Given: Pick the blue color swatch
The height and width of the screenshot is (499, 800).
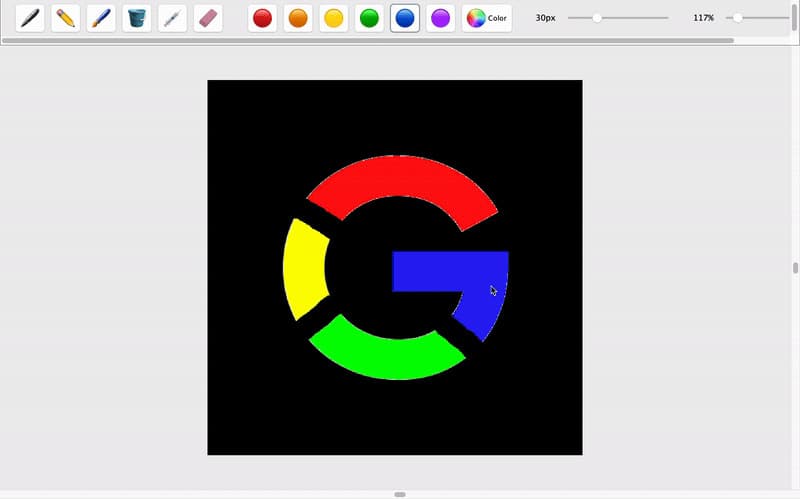Looking at the screenshot, I should [405, 18].
